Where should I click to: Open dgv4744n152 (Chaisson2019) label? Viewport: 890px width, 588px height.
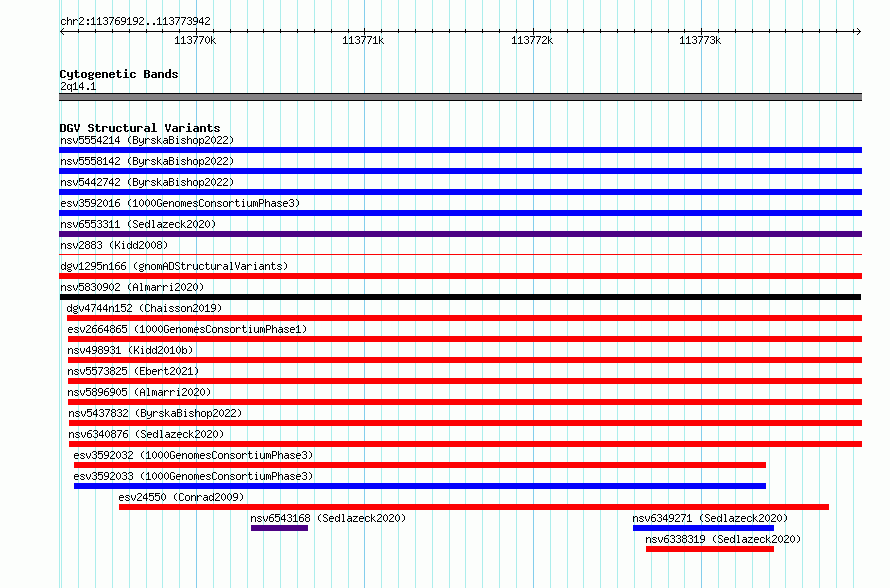coord(144,308)
